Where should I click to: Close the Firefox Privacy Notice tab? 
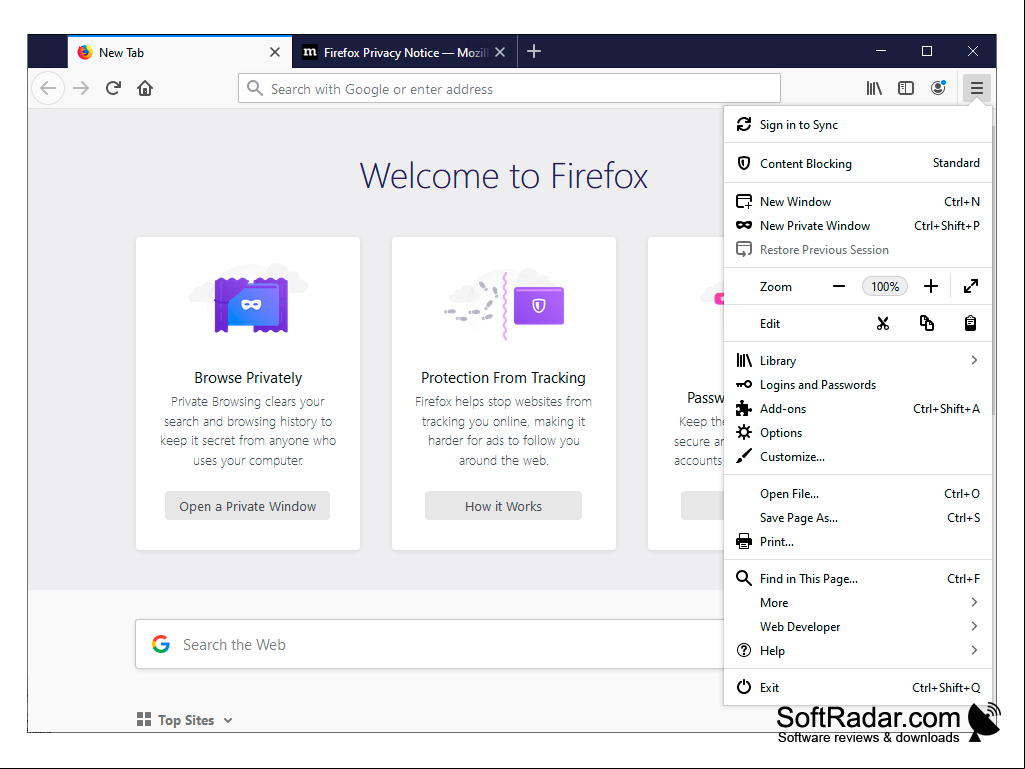click(x=500, y=52)
